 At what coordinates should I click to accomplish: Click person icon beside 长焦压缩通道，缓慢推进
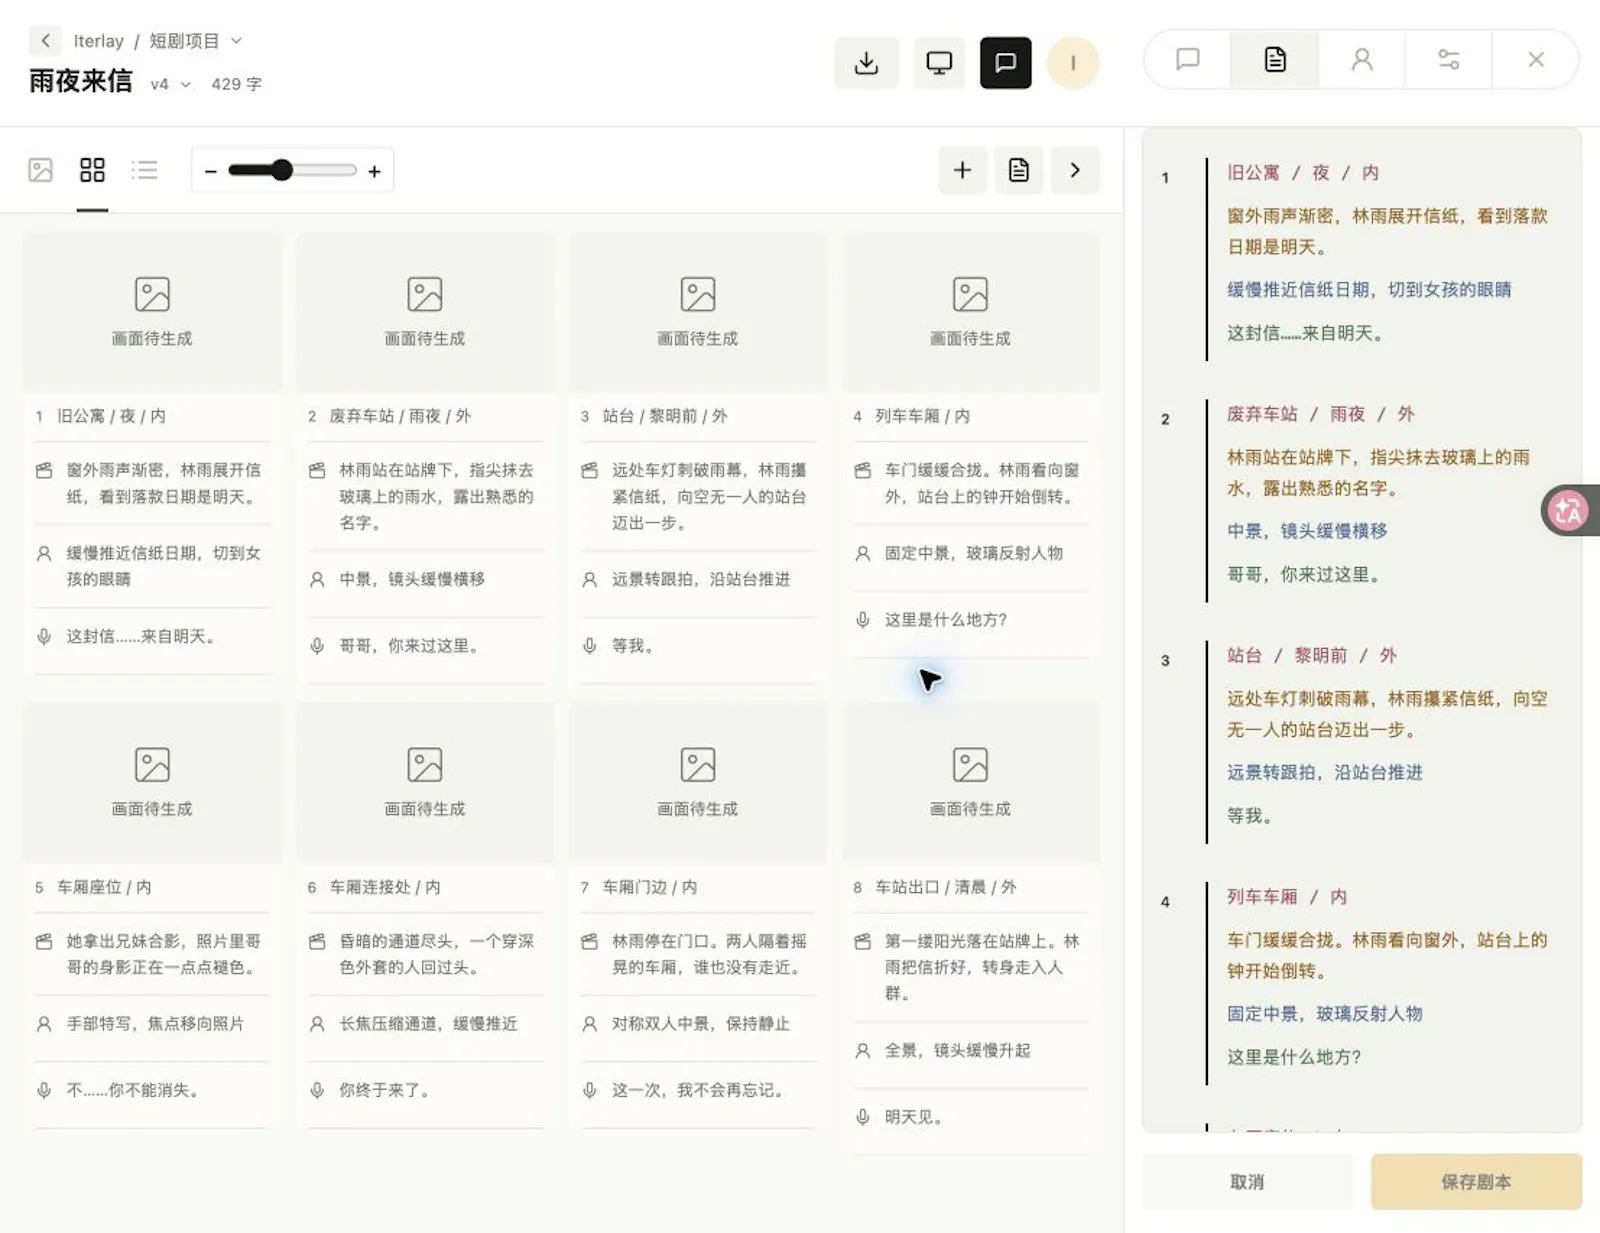pyautogui.click(x=317, y=1024)
